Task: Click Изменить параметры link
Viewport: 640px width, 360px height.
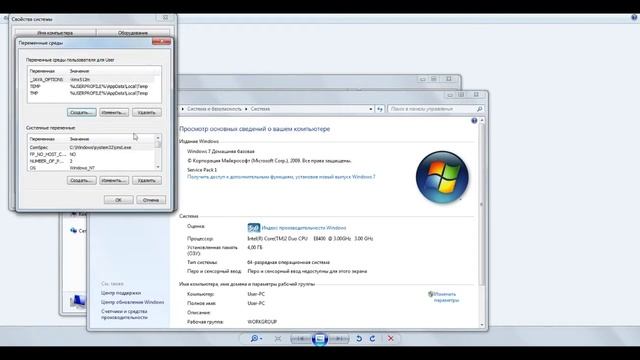Action: (446, 297)
